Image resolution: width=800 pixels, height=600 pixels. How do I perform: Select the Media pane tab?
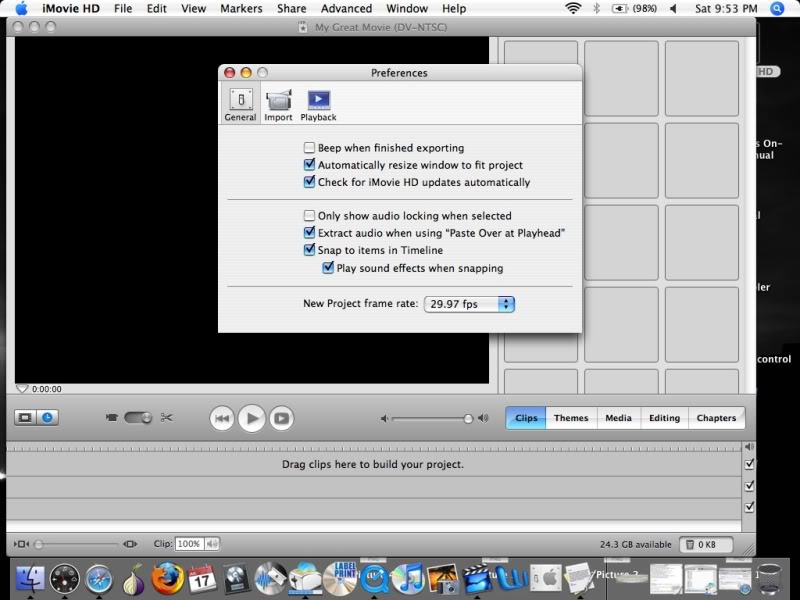pyautogui.click(x=618, y=418)
